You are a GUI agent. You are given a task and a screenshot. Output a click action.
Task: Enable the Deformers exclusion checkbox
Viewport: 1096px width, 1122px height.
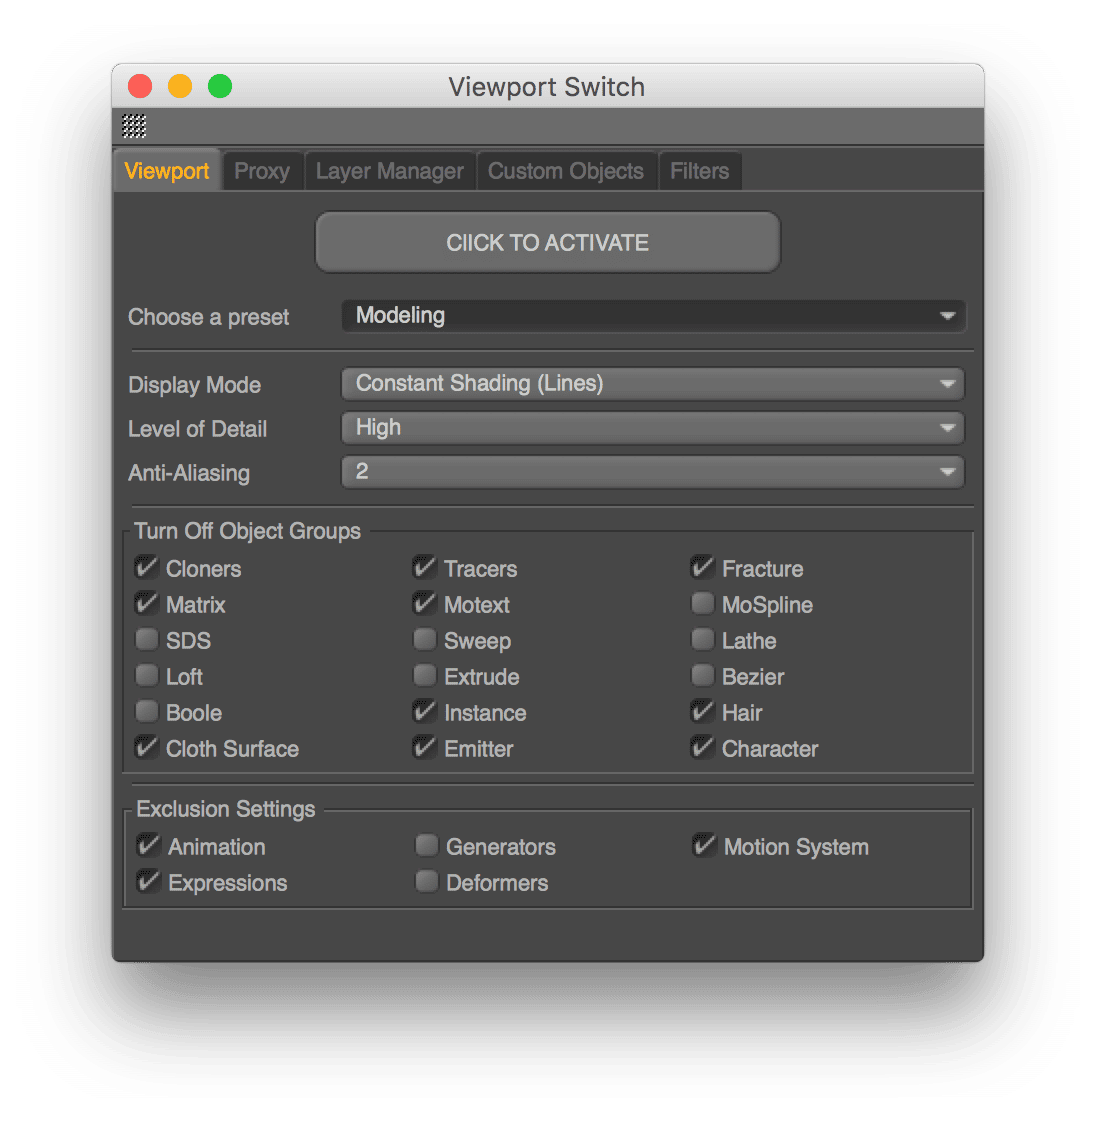pos(427,882)
